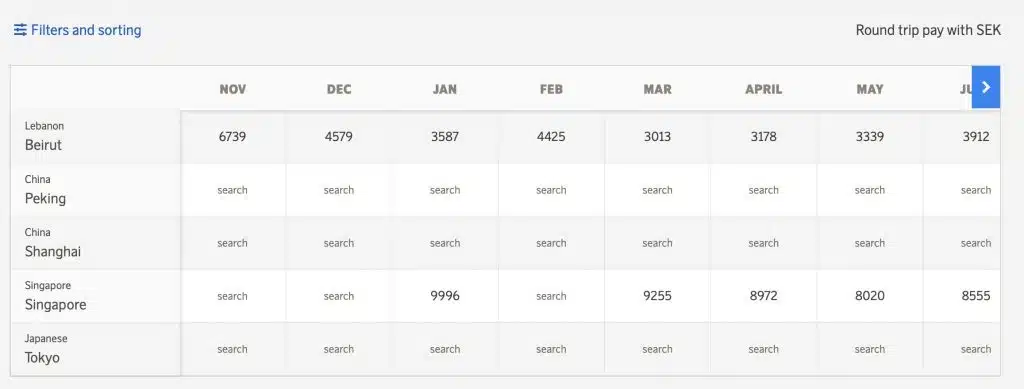Search Peking flights for May
1024x389 pixels.
(x=870, y=190)
